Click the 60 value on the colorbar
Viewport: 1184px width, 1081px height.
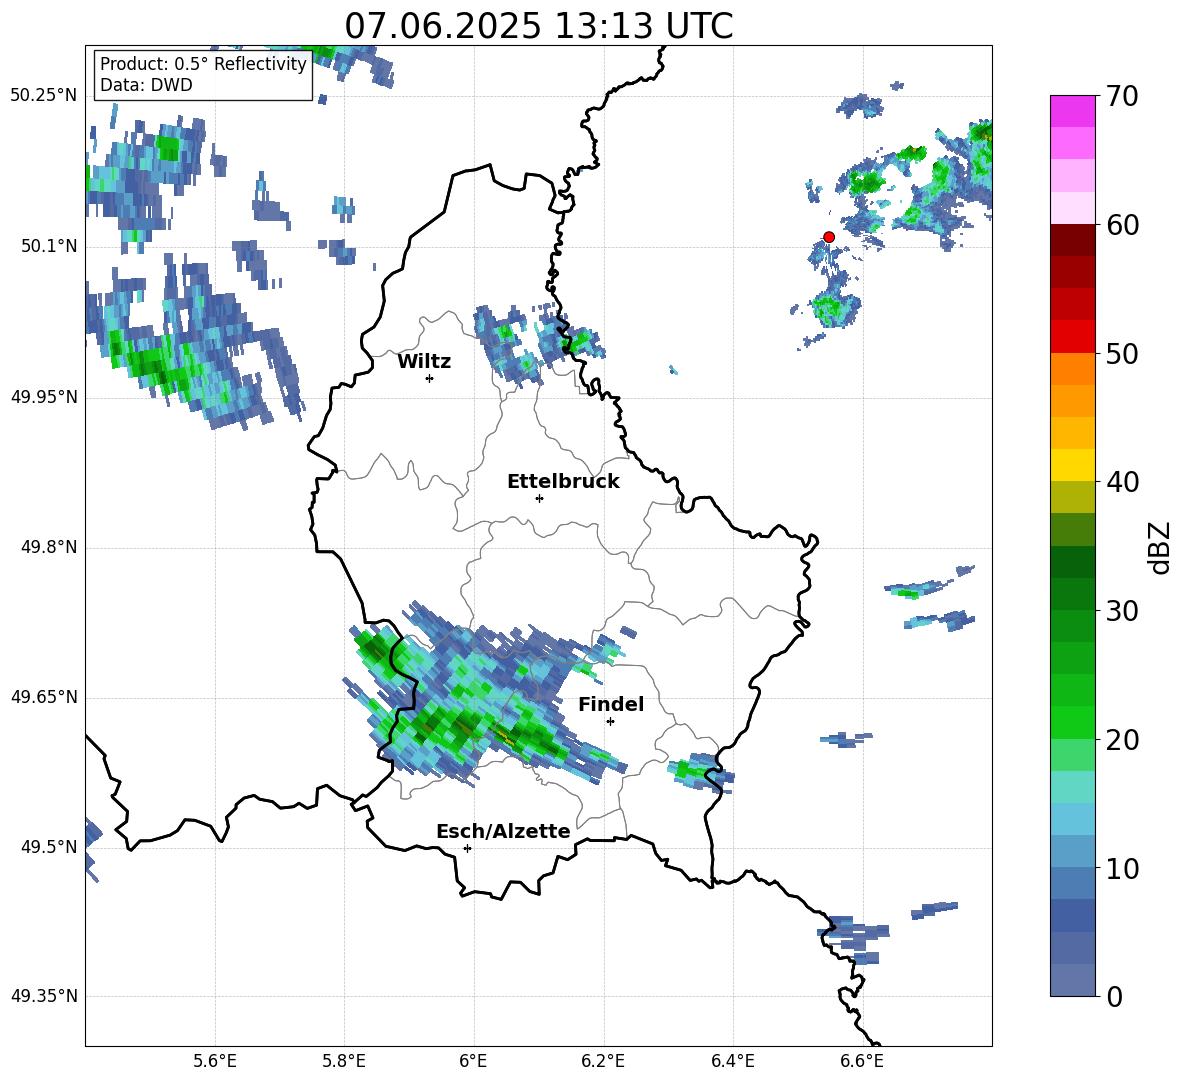point(1121,225)
